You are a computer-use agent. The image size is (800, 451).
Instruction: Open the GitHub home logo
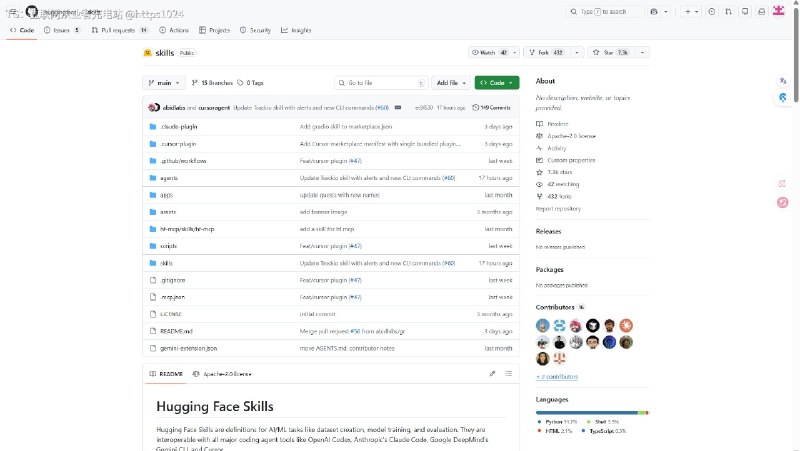tap(32, 11)
